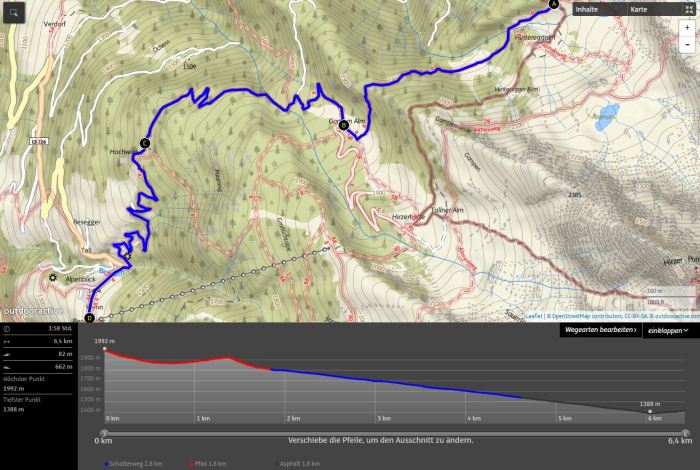Click waypoint marker B near Gompm Alm
This screenshot has height=470, width=700.
(x=344, y=125)
